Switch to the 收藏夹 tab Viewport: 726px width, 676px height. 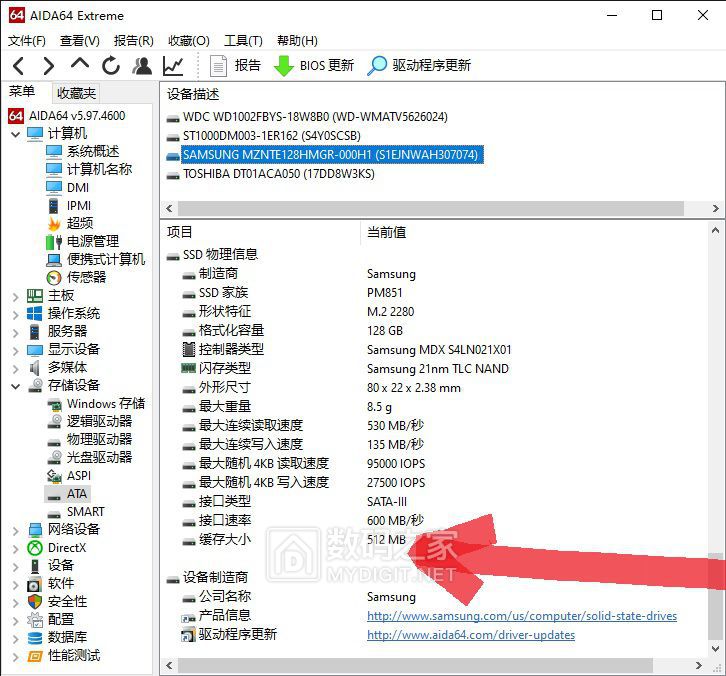76,93
